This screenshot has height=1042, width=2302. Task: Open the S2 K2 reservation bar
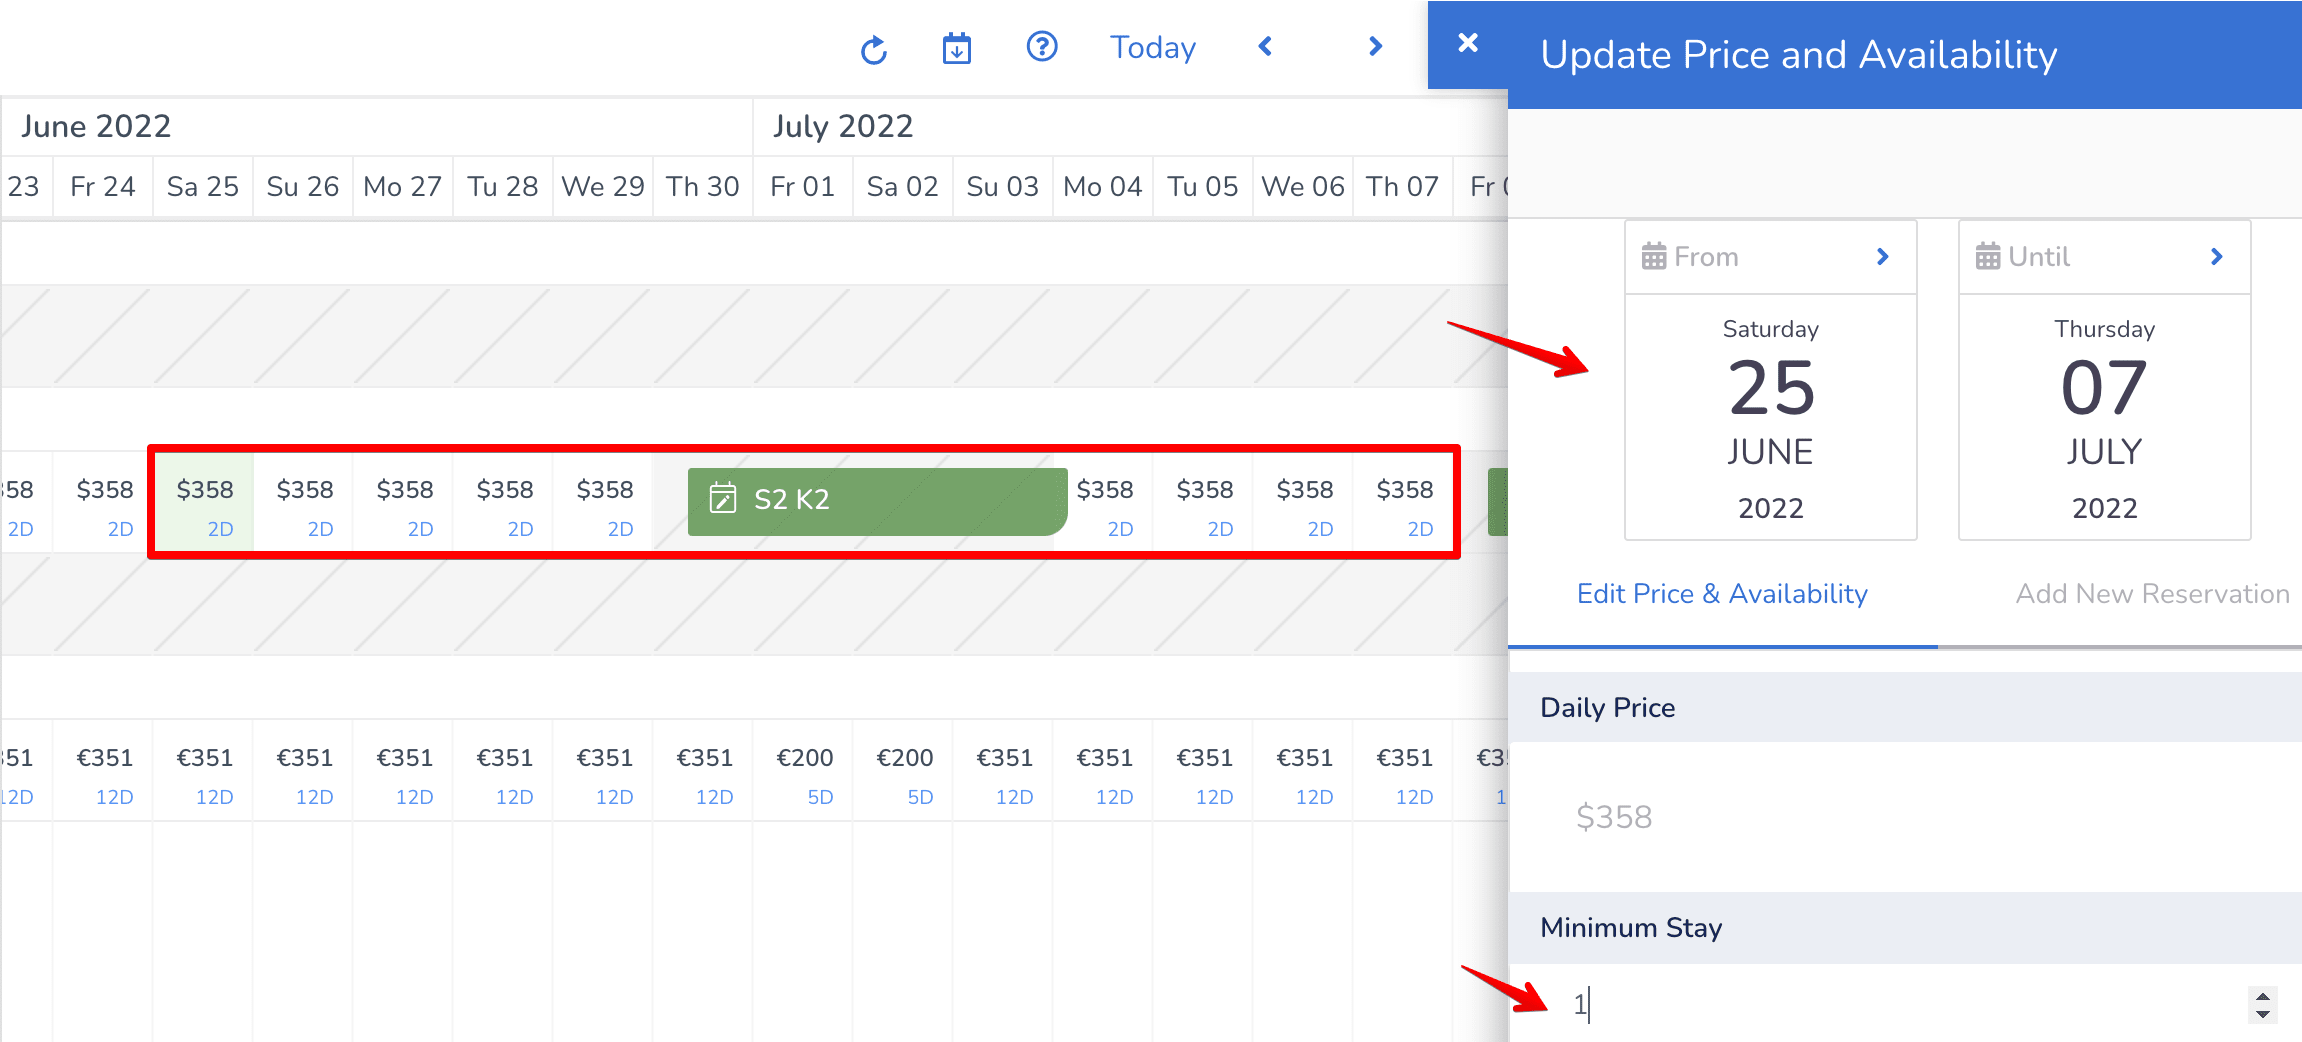pos(878,501)
